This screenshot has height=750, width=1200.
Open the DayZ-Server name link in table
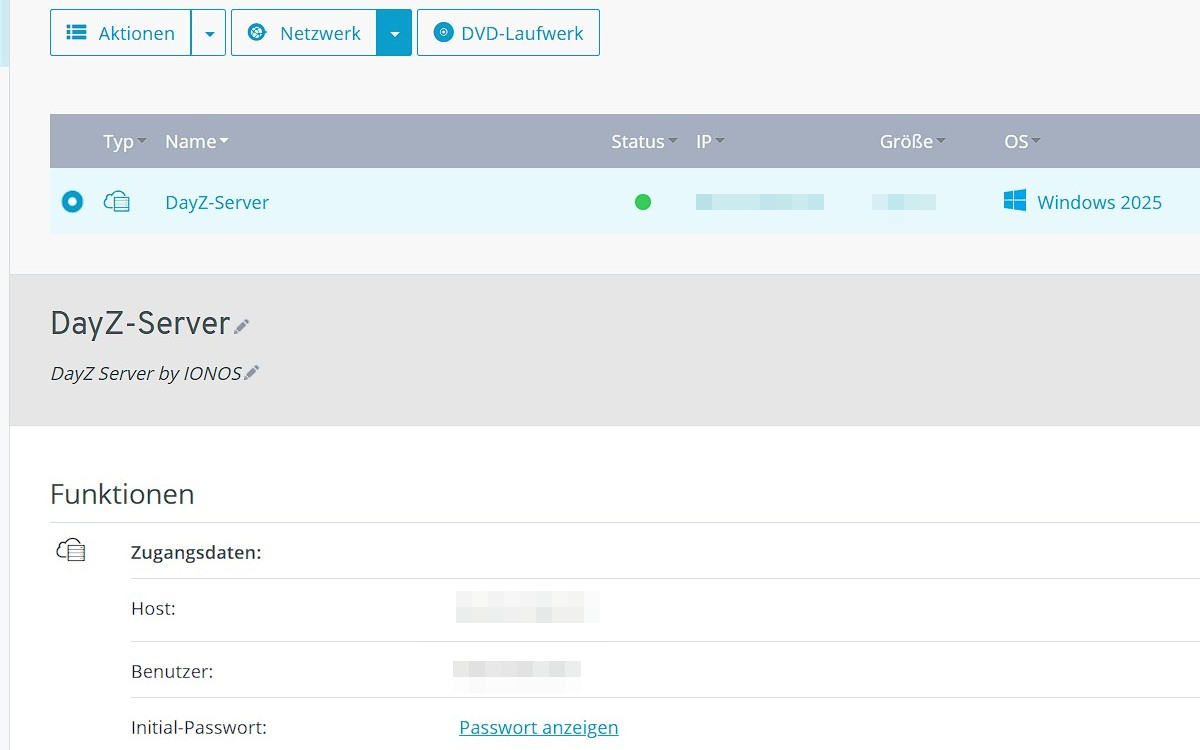[x=217, y=202]
